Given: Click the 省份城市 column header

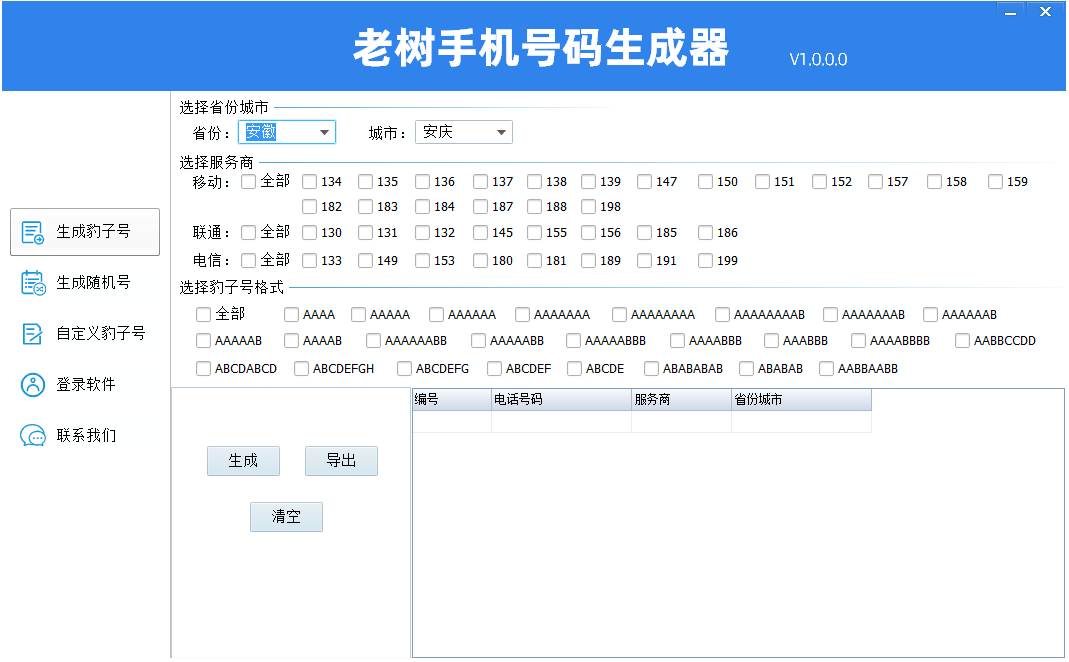Looking at the screenshot, I should [x=801, y=400].
